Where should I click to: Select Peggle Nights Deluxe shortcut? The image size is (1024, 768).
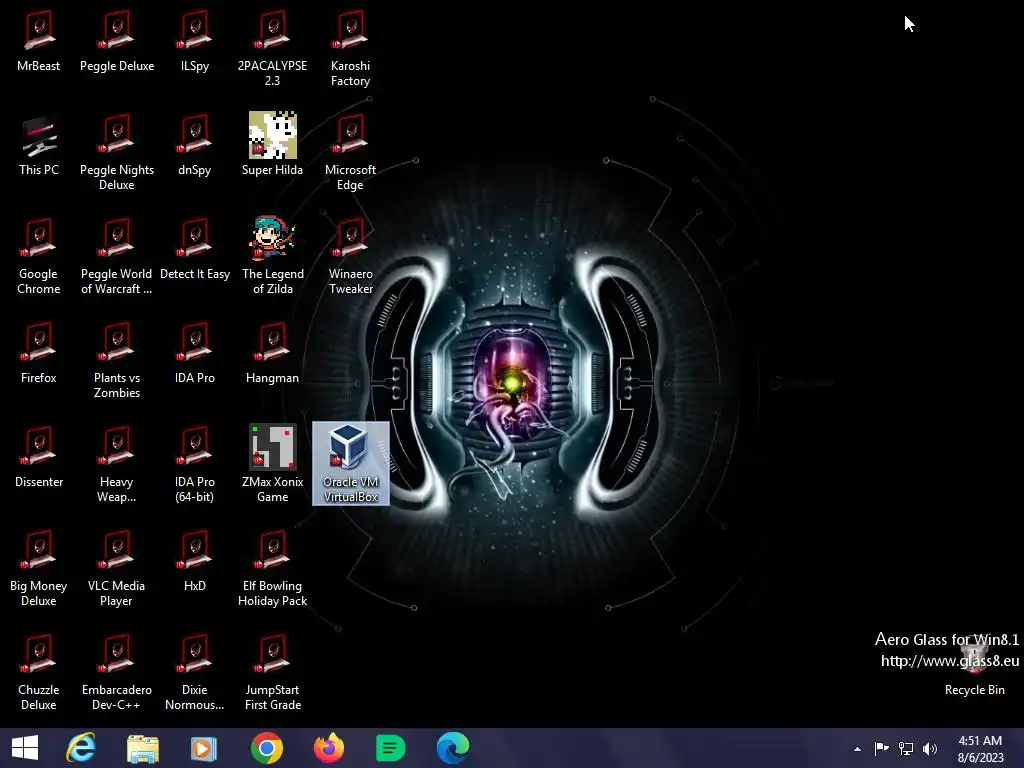[x=117, y=152]
